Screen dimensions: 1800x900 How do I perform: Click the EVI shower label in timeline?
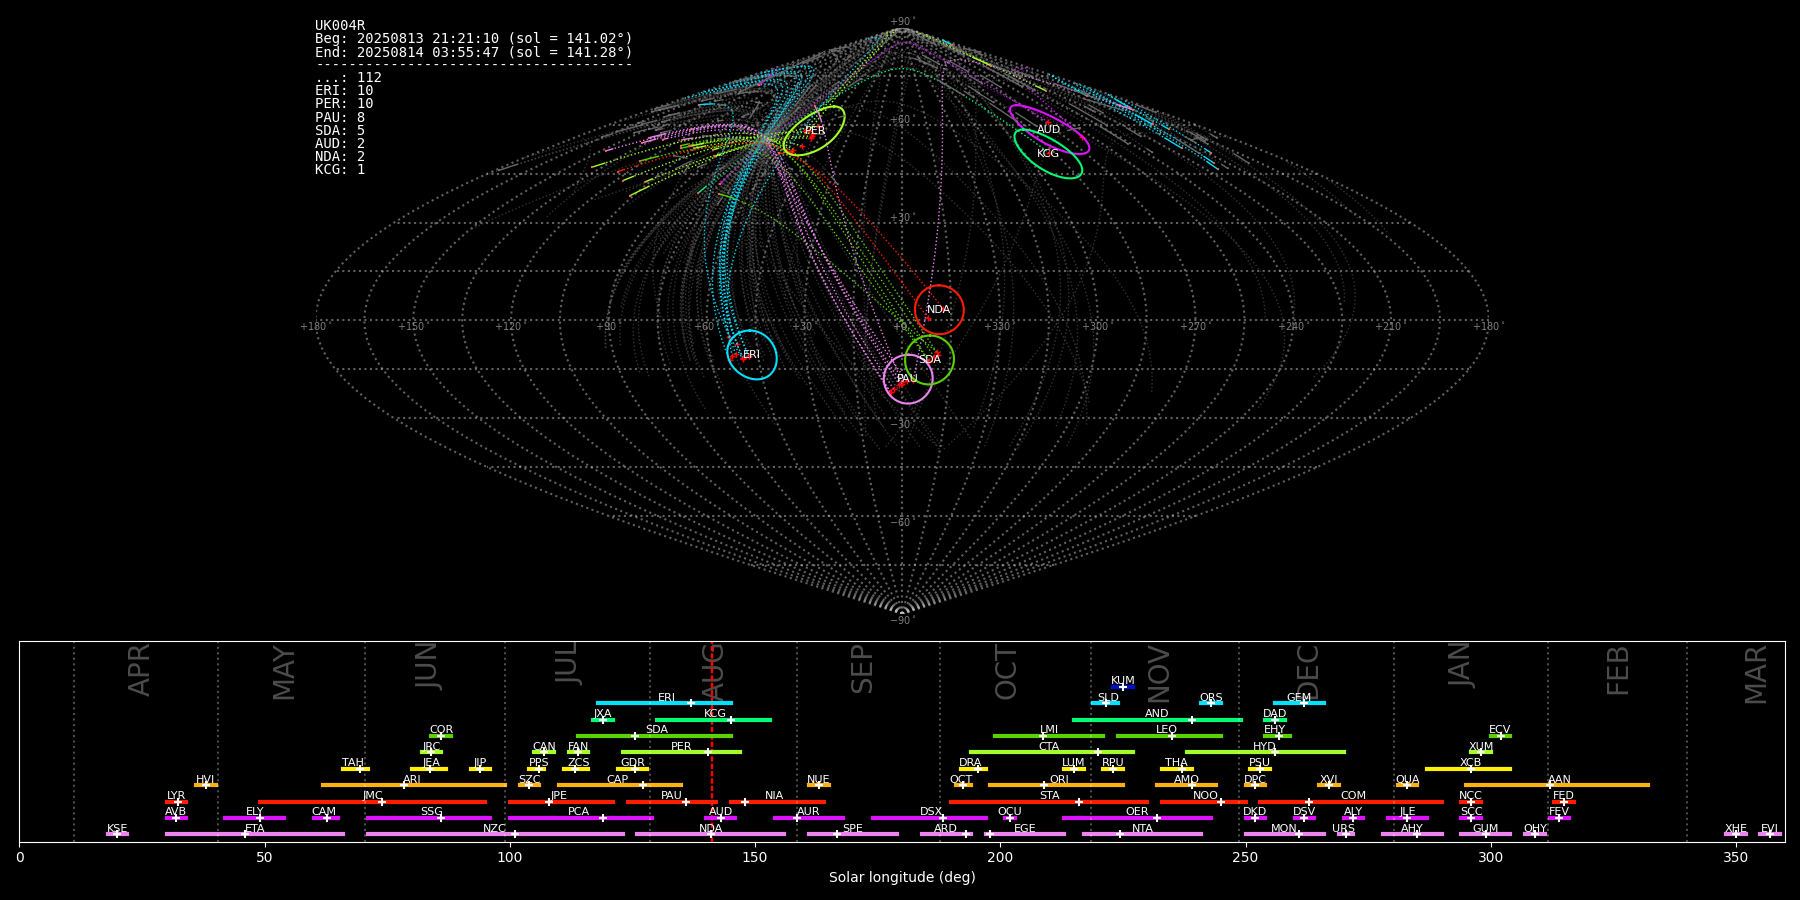tap(1769, 828)
